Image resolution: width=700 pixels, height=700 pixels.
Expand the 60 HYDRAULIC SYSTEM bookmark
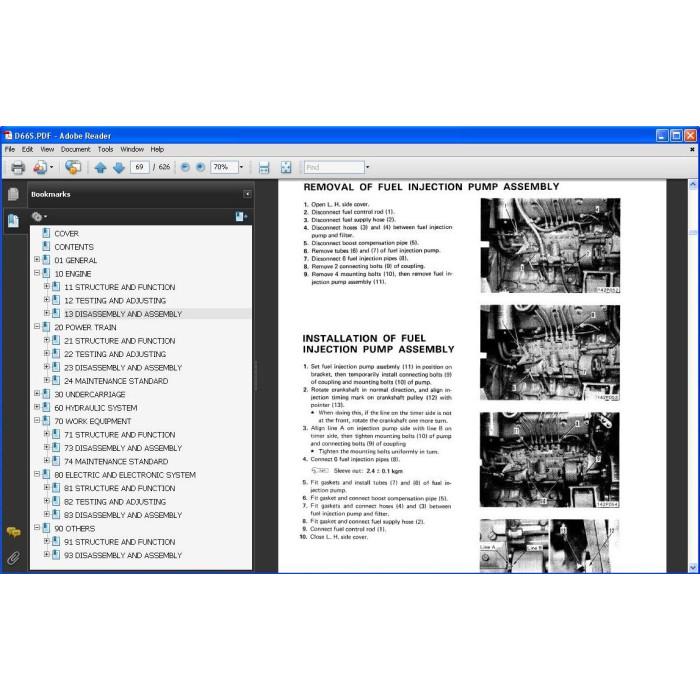(37, 407)
